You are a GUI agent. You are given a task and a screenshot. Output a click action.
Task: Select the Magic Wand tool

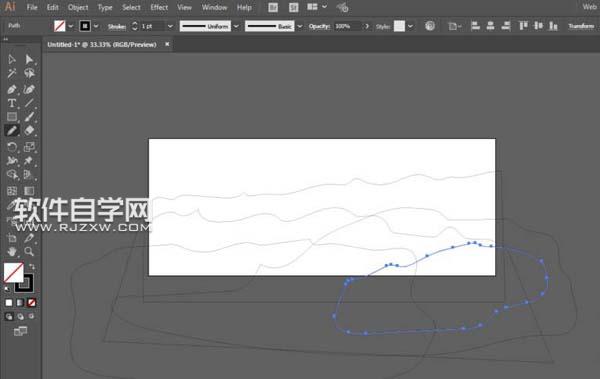(12, 73)
